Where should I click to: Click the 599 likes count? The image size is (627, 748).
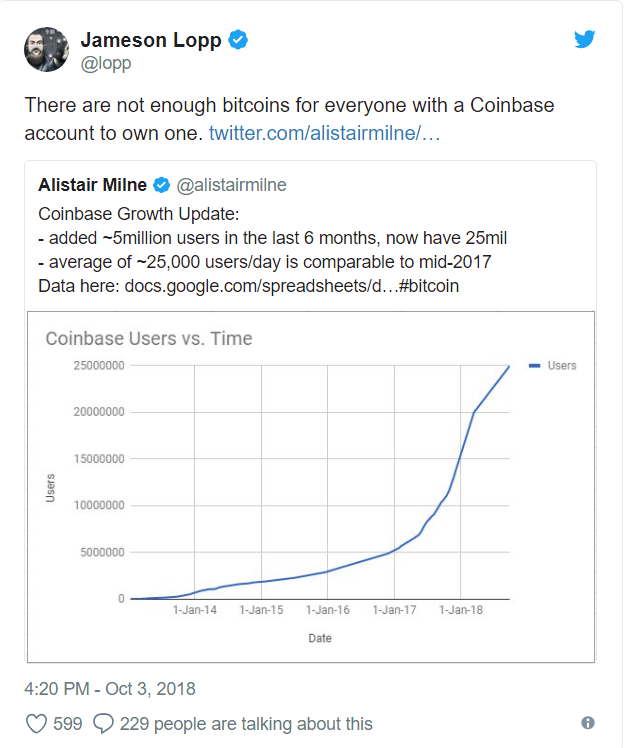(68, 724)
